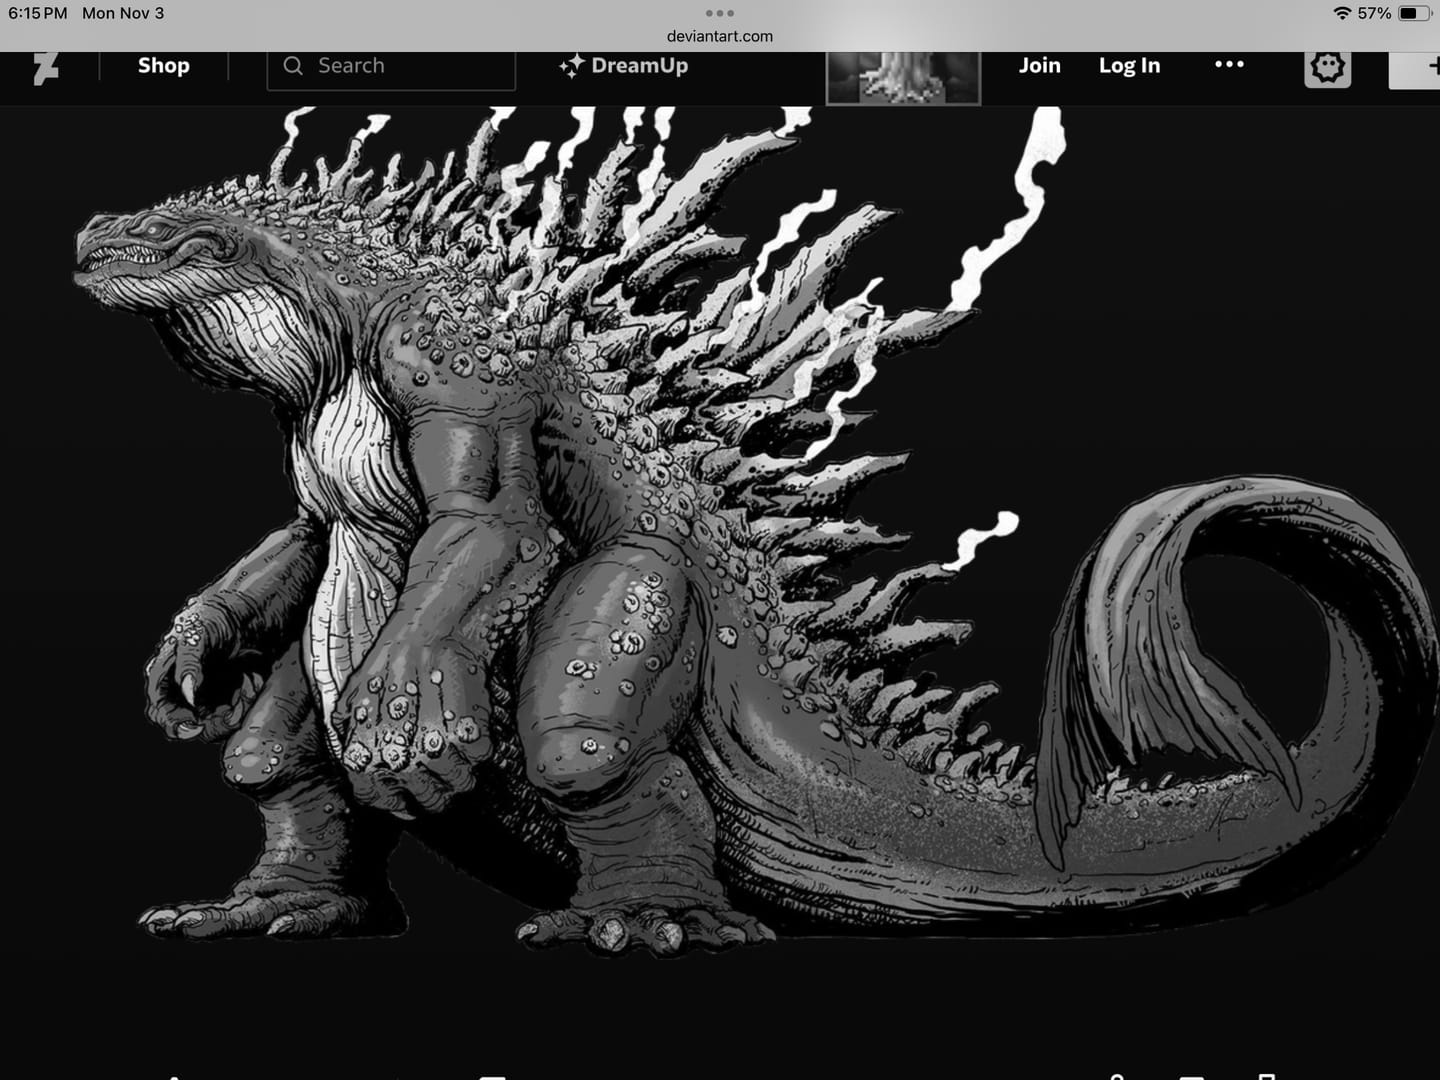Open the pixelated thumbnail in the header
The height and width of the screenshot is (1080, 1440).
click(x=903, y=77)
